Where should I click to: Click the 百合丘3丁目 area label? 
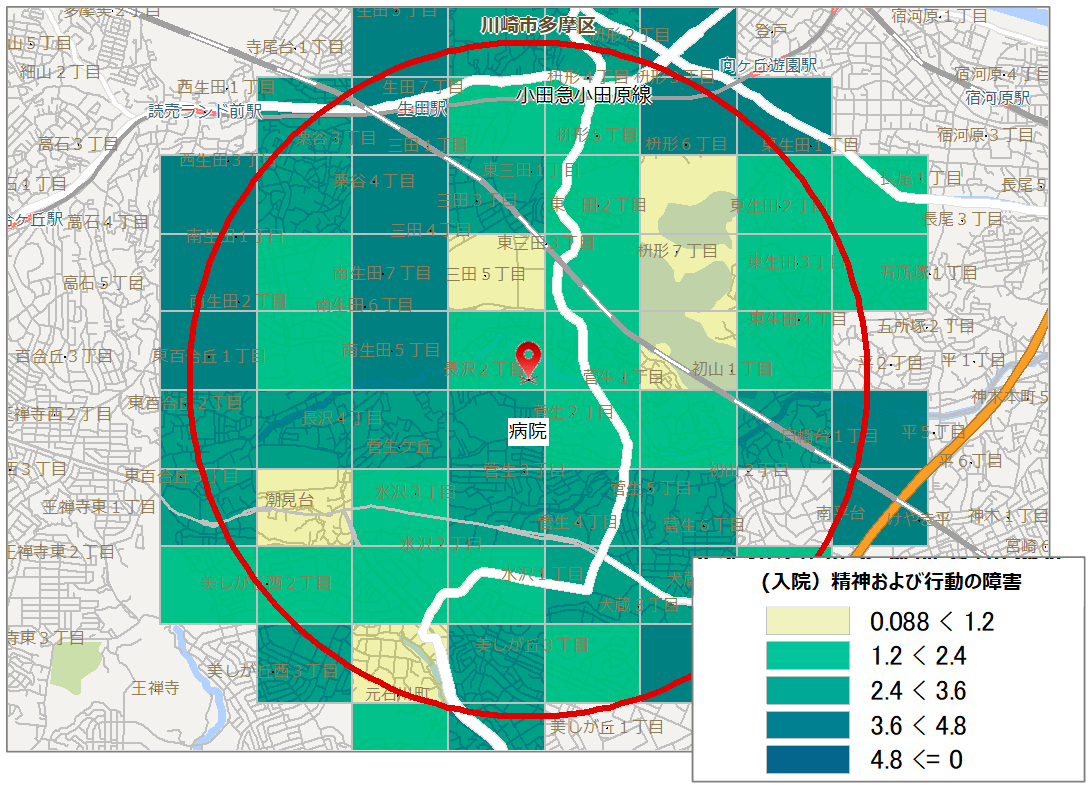tap(64, 356)
